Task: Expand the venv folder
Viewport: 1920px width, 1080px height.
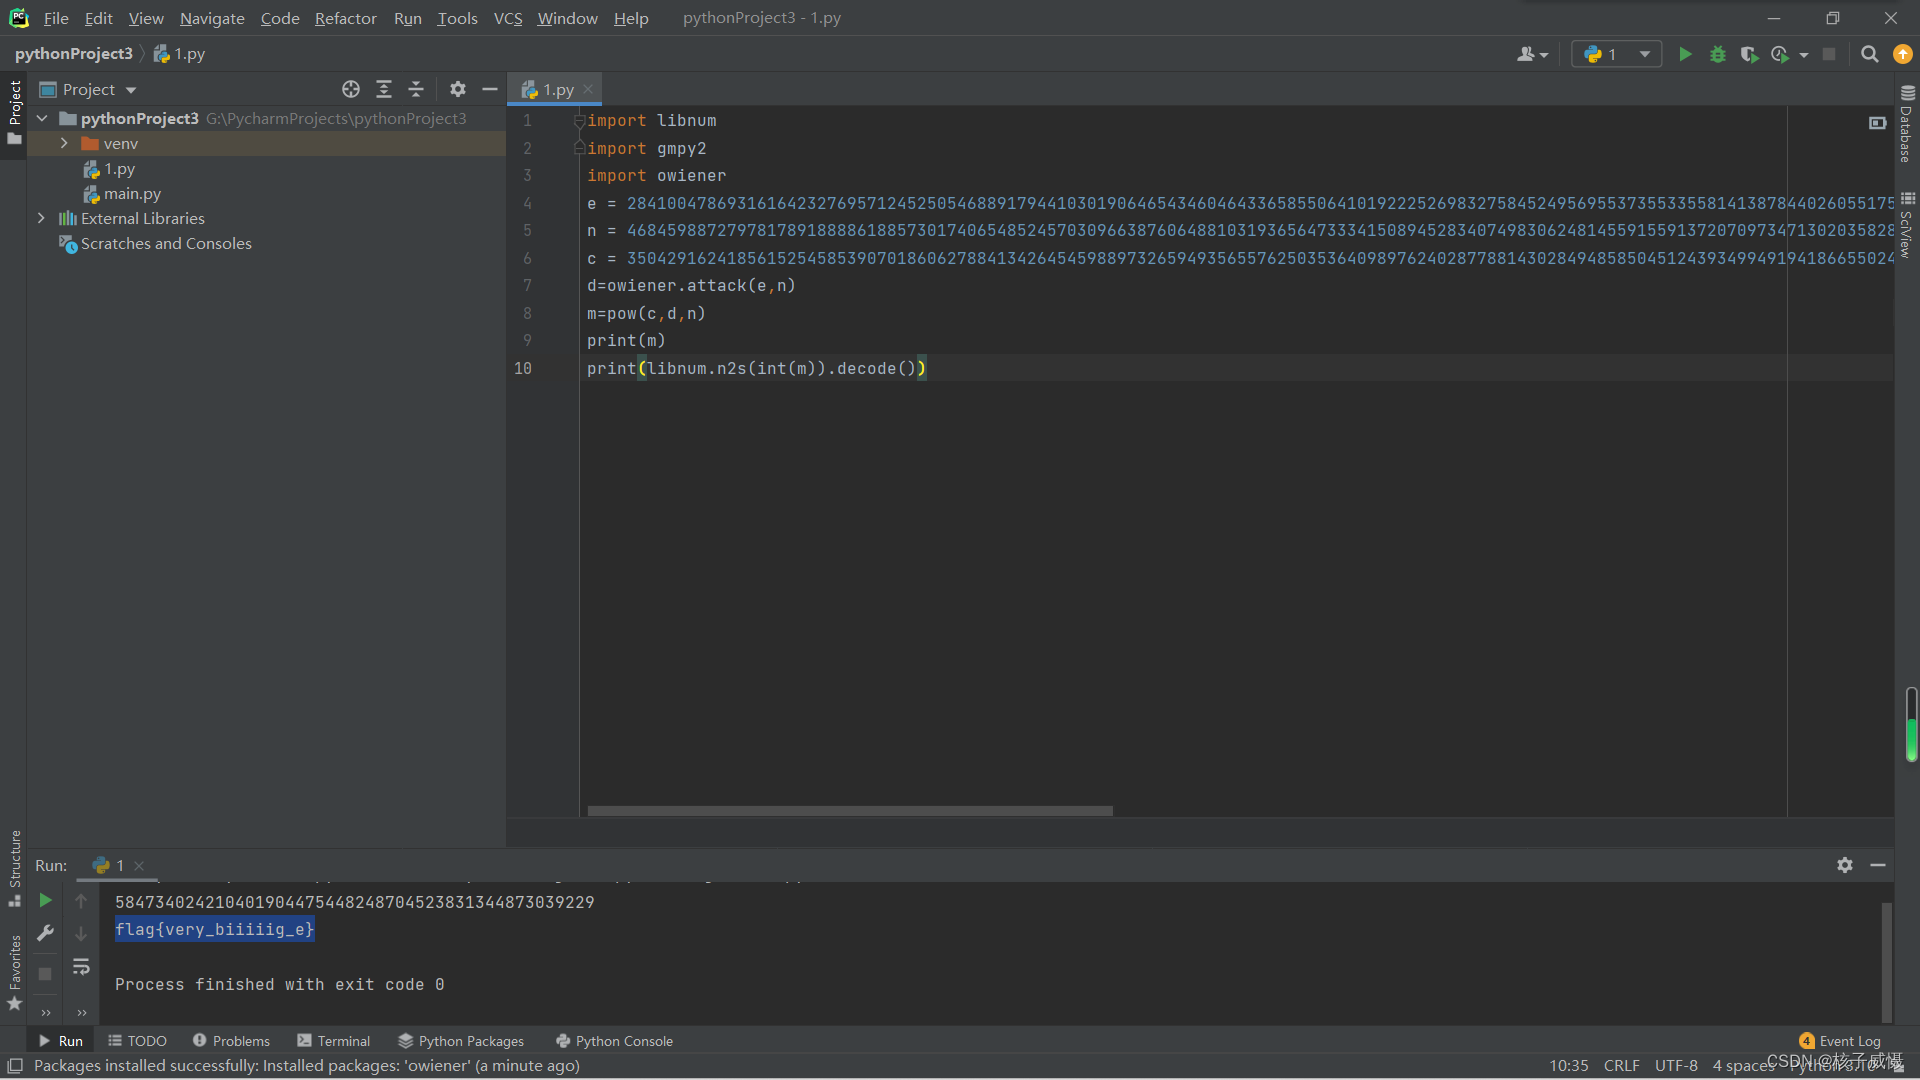Action: point(64,143)
